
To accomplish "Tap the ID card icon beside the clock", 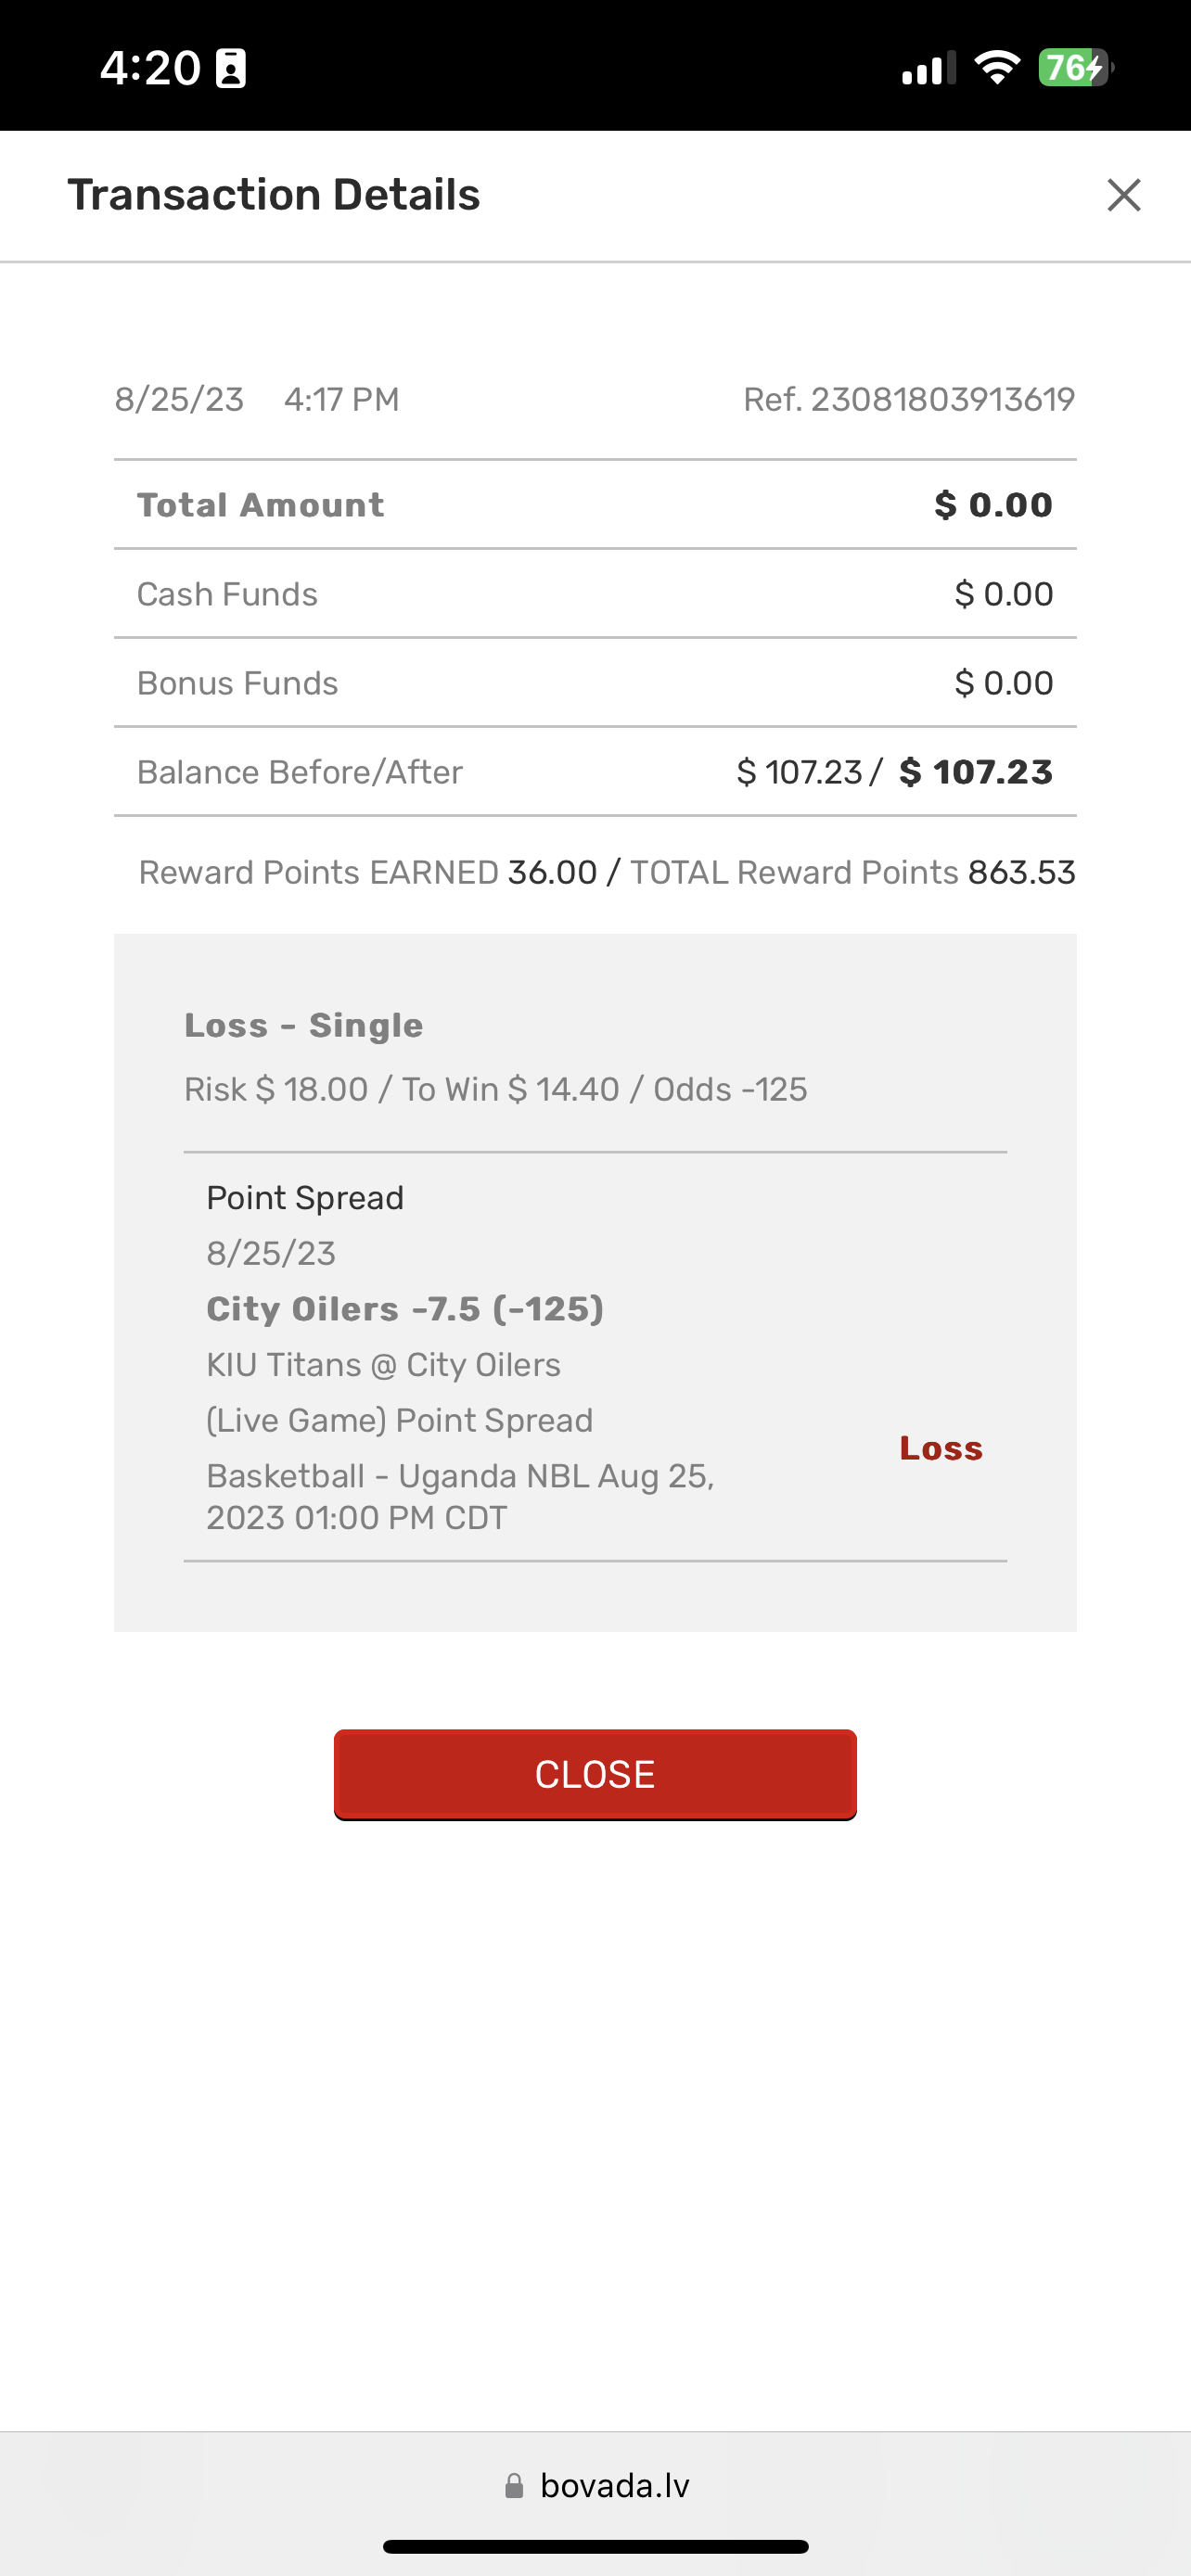I will [x=231, y=68].
